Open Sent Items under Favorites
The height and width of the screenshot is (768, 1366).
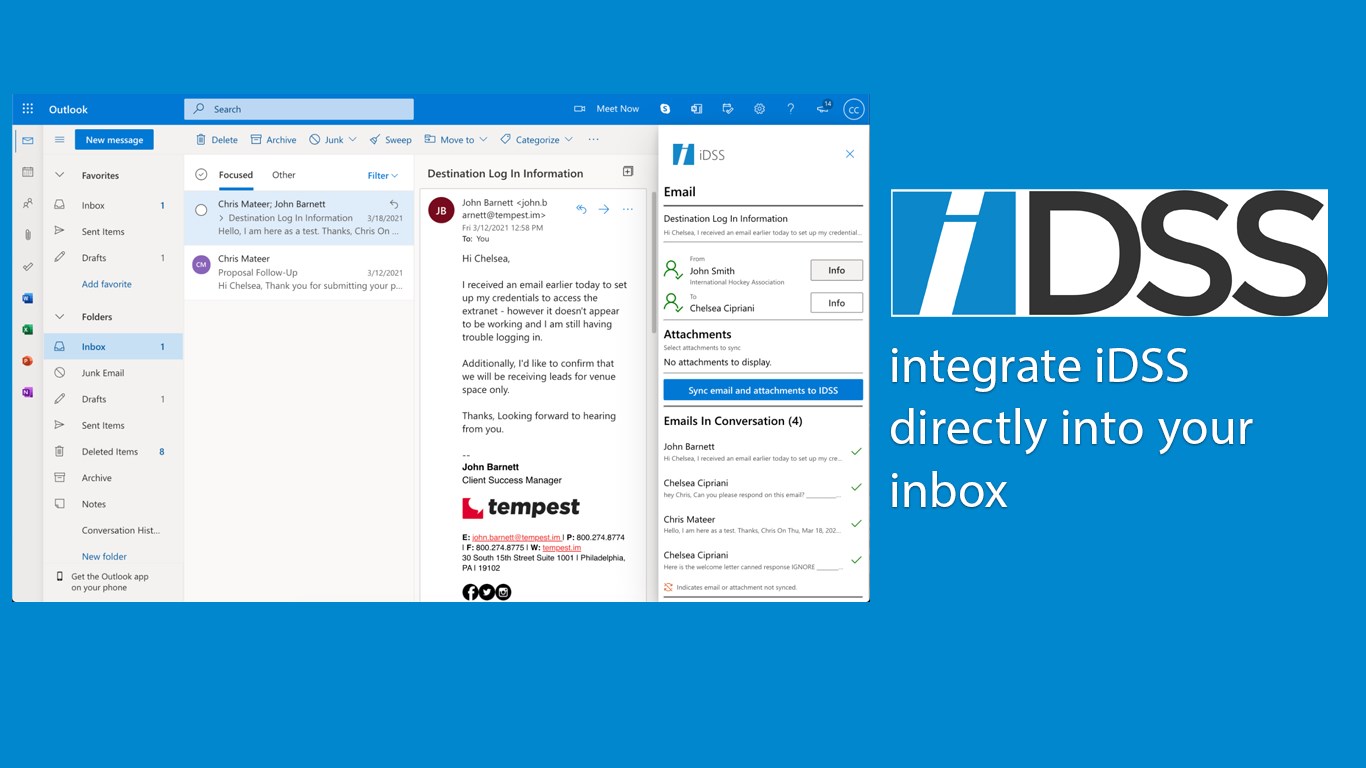(x=113, y=232)
